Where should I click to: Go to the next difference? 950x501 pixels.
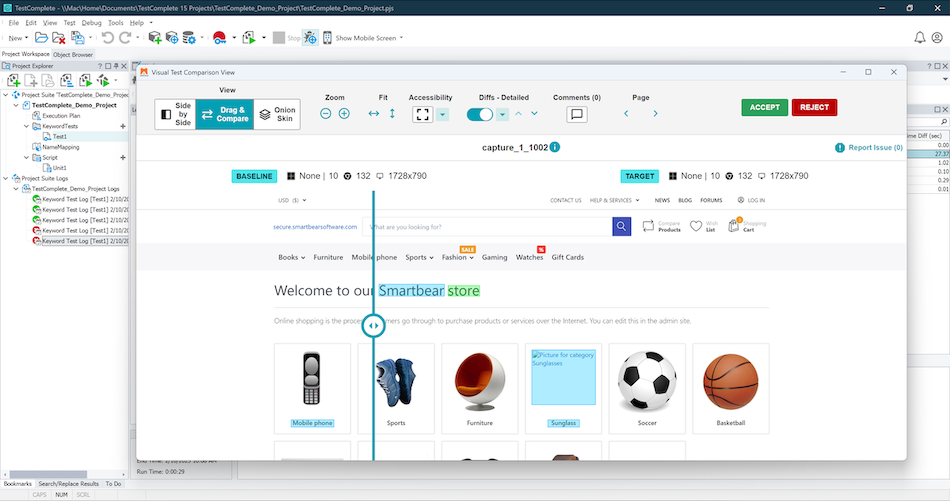[534, 114]
